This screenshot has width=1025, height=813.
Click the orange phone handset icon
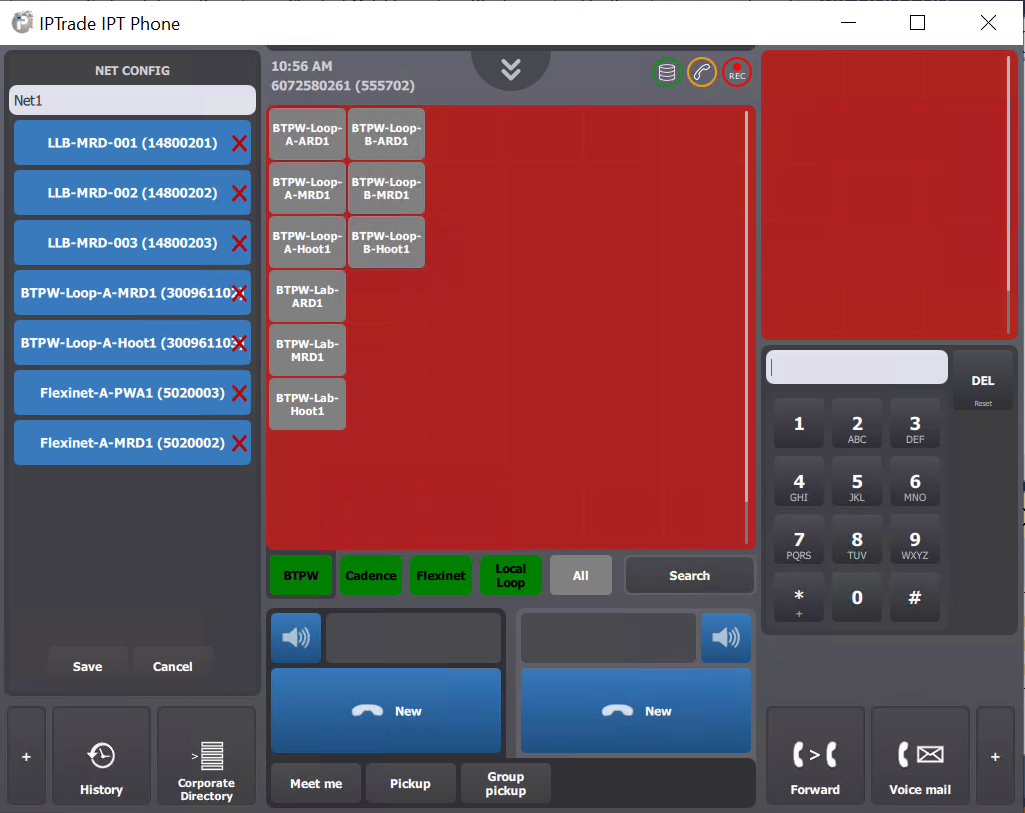pyautogui.click(x=701, y=73)
